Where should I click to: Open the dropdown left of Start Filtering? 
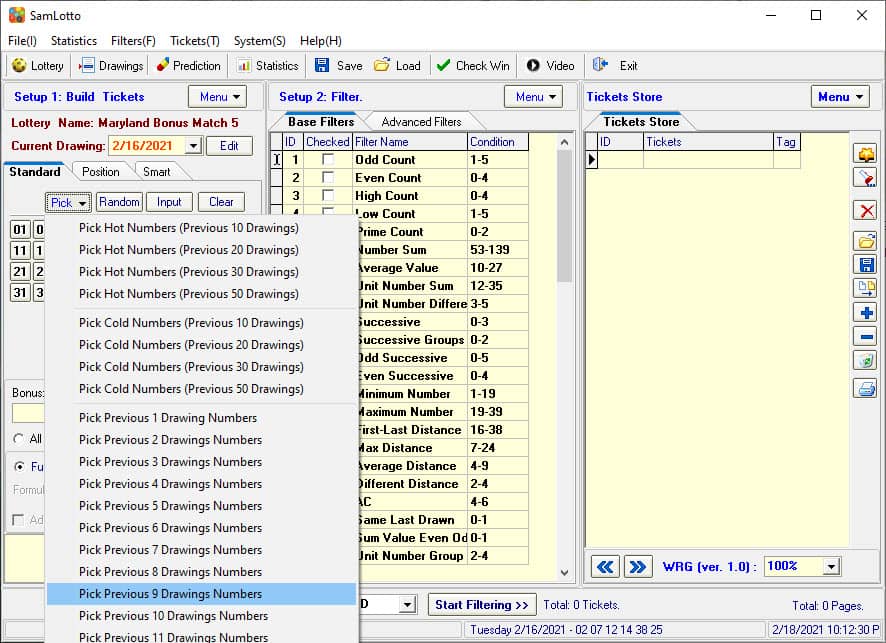[407, 605]
